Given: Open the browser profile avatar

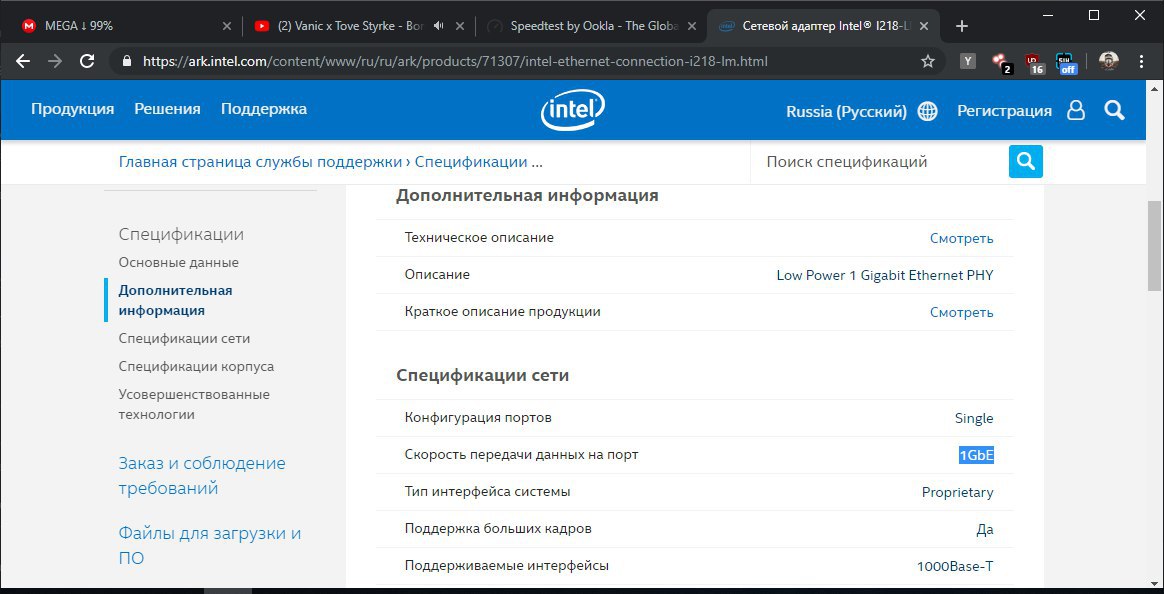Looking at the screenshot, I should tap(1108, 62).
